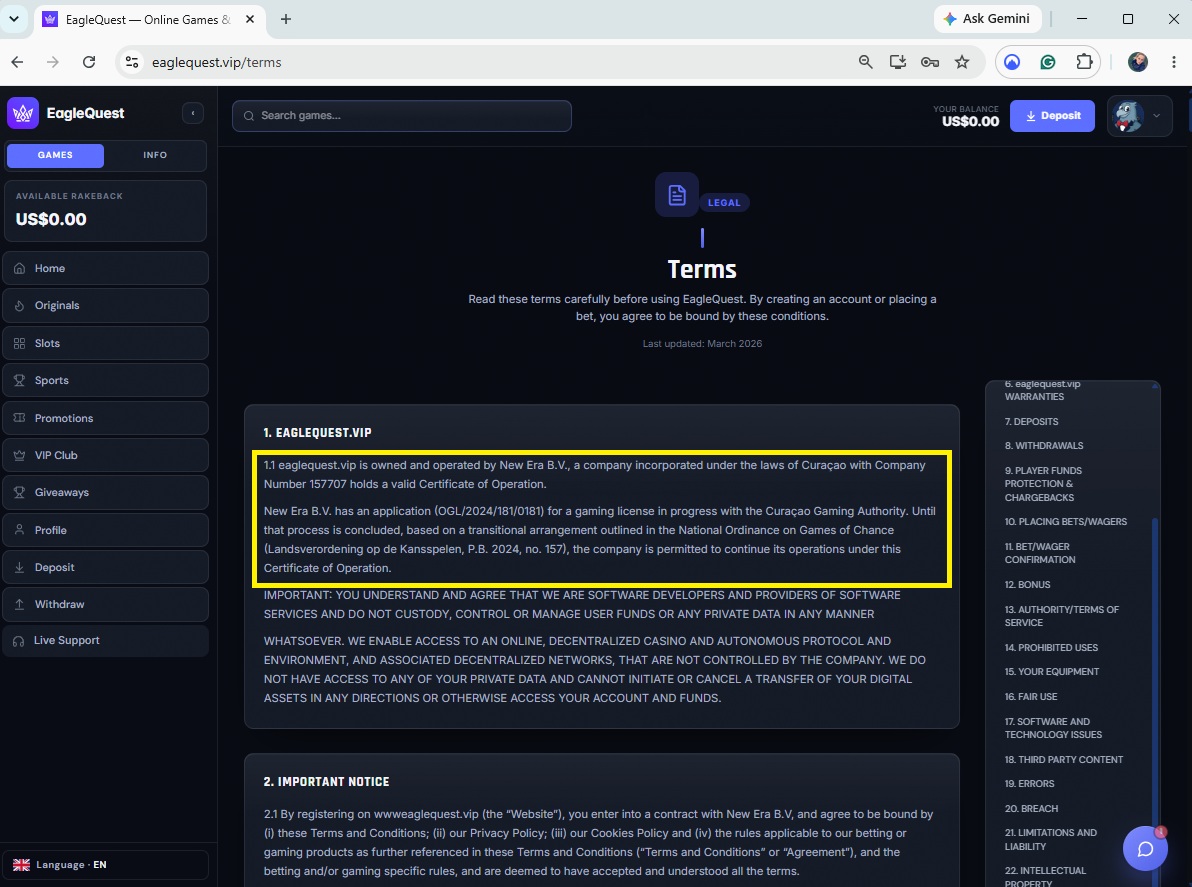Jump to 15. YOUR EQUIPMENT section
1192x887 pixels.
click(x=1052, y=672)
